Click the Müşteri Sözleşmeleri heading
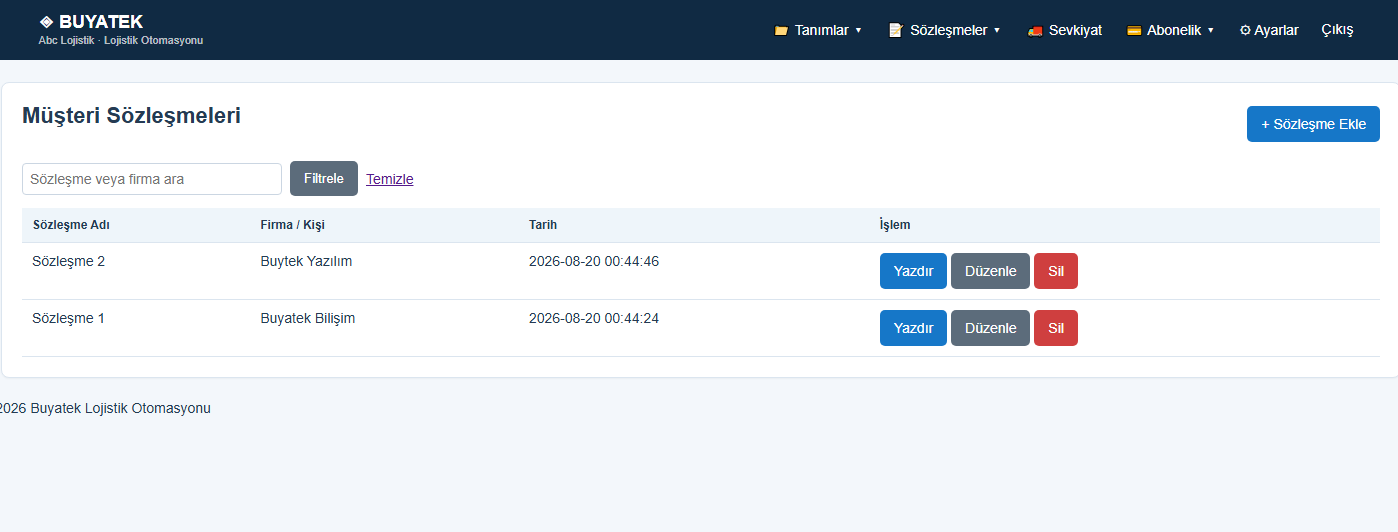Image resolution: width=1398 pixels, height=532 pixels. (x=131, y=116)
